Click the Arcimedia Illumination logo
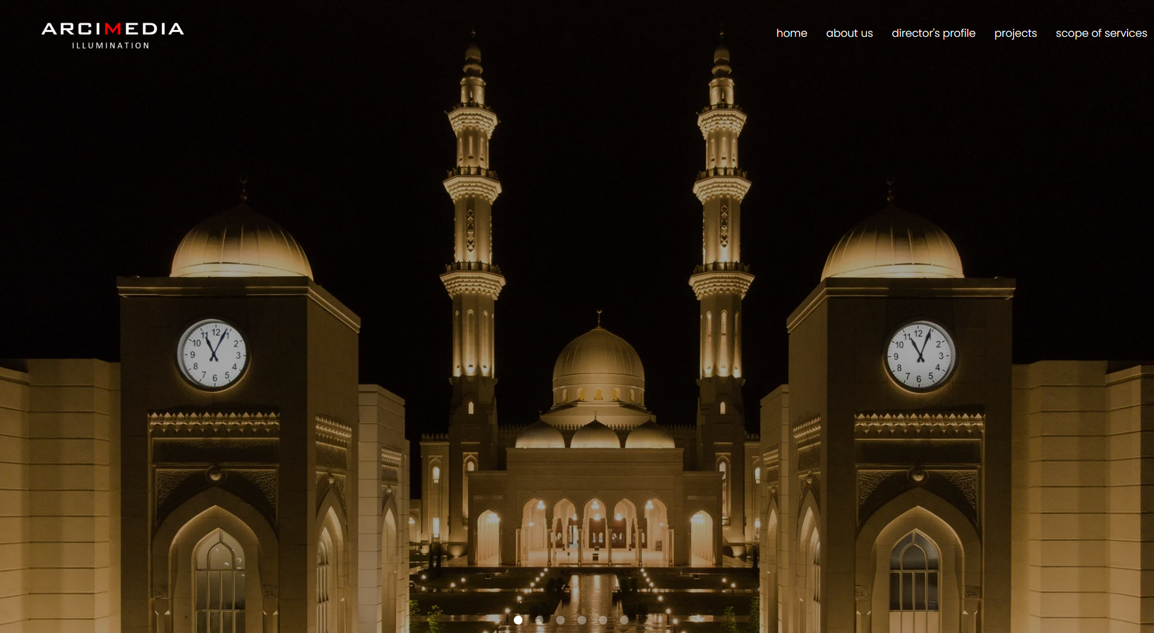 [x=112, y=34]
